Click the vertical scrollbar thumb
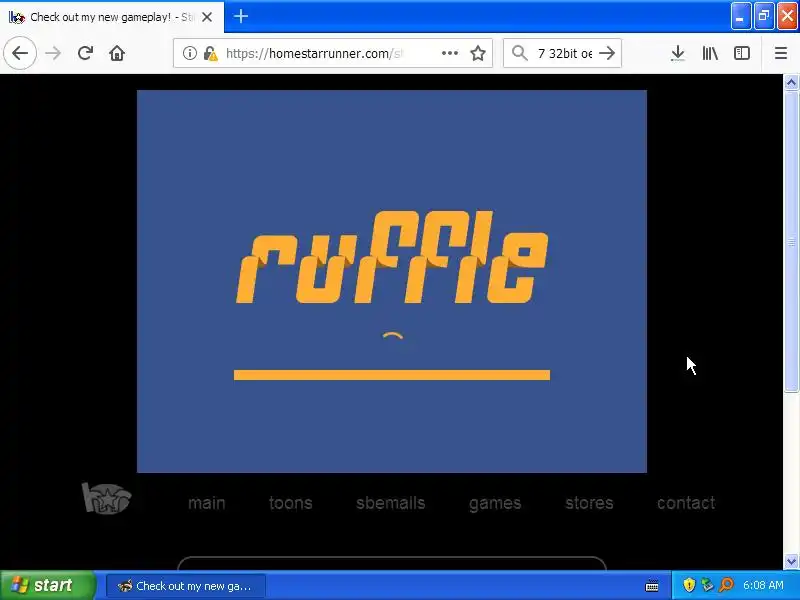 [791, 241]
